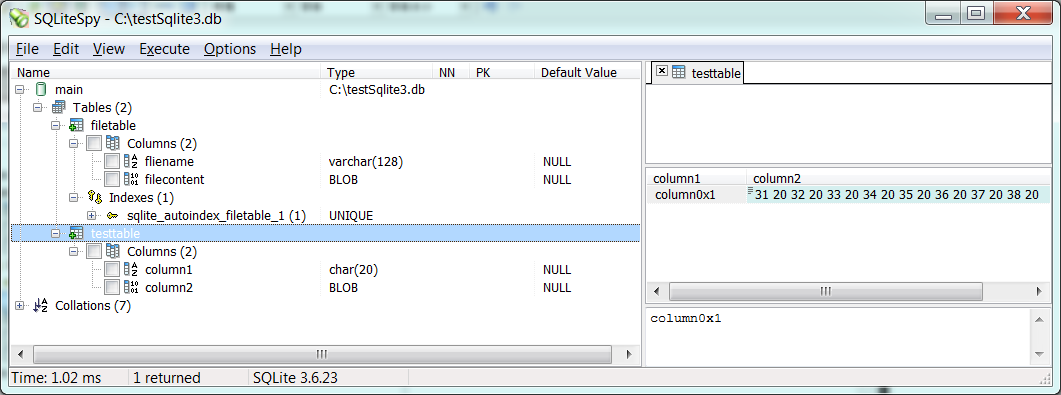Click the text-type icon beside fliename
This screenshot has height=395, width=1061.
pos(131,162)
